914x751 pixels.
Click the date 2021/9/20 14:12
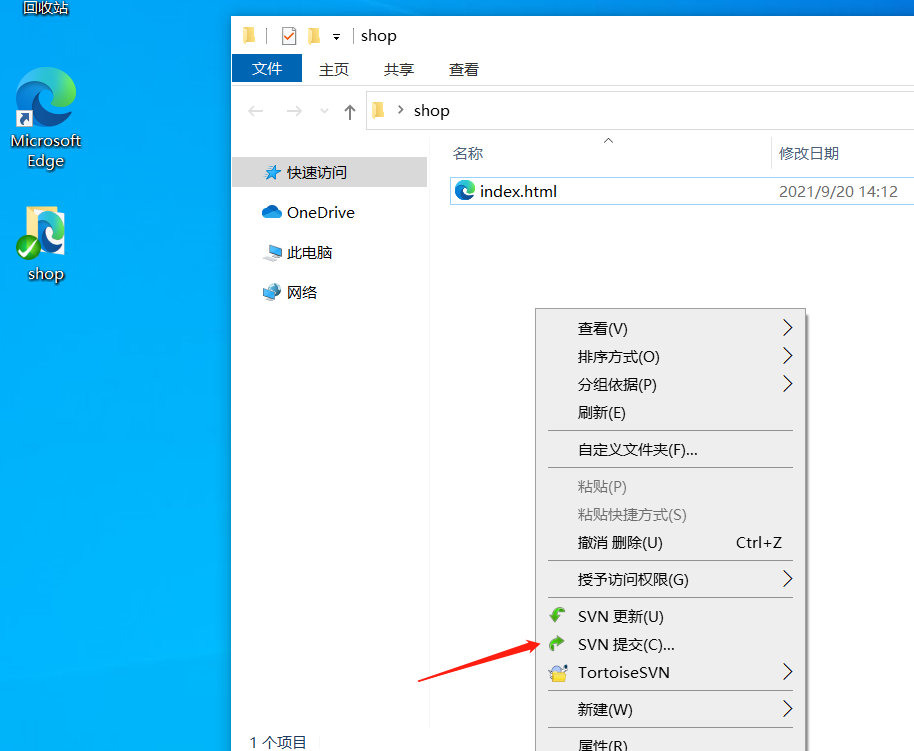838,191
